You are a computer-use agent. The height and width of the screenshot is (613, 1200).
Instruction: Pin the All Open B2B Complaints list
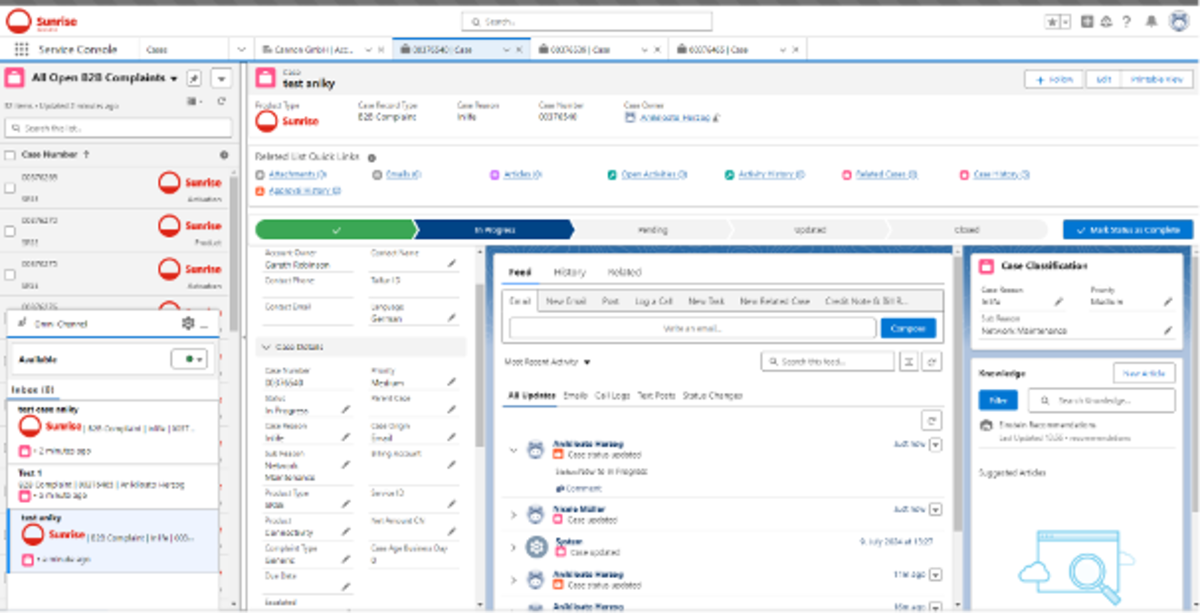tap(194, 78)
